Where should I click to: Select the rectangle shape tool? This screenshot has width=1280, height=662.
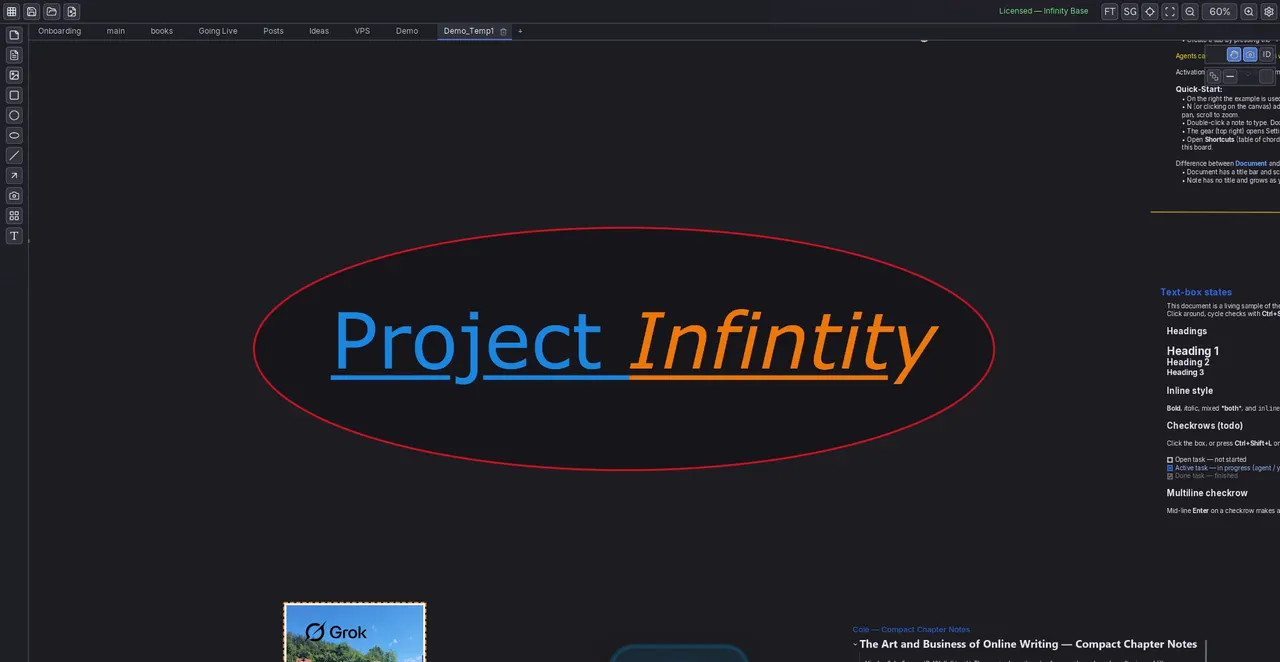click(x=14, y=95)
